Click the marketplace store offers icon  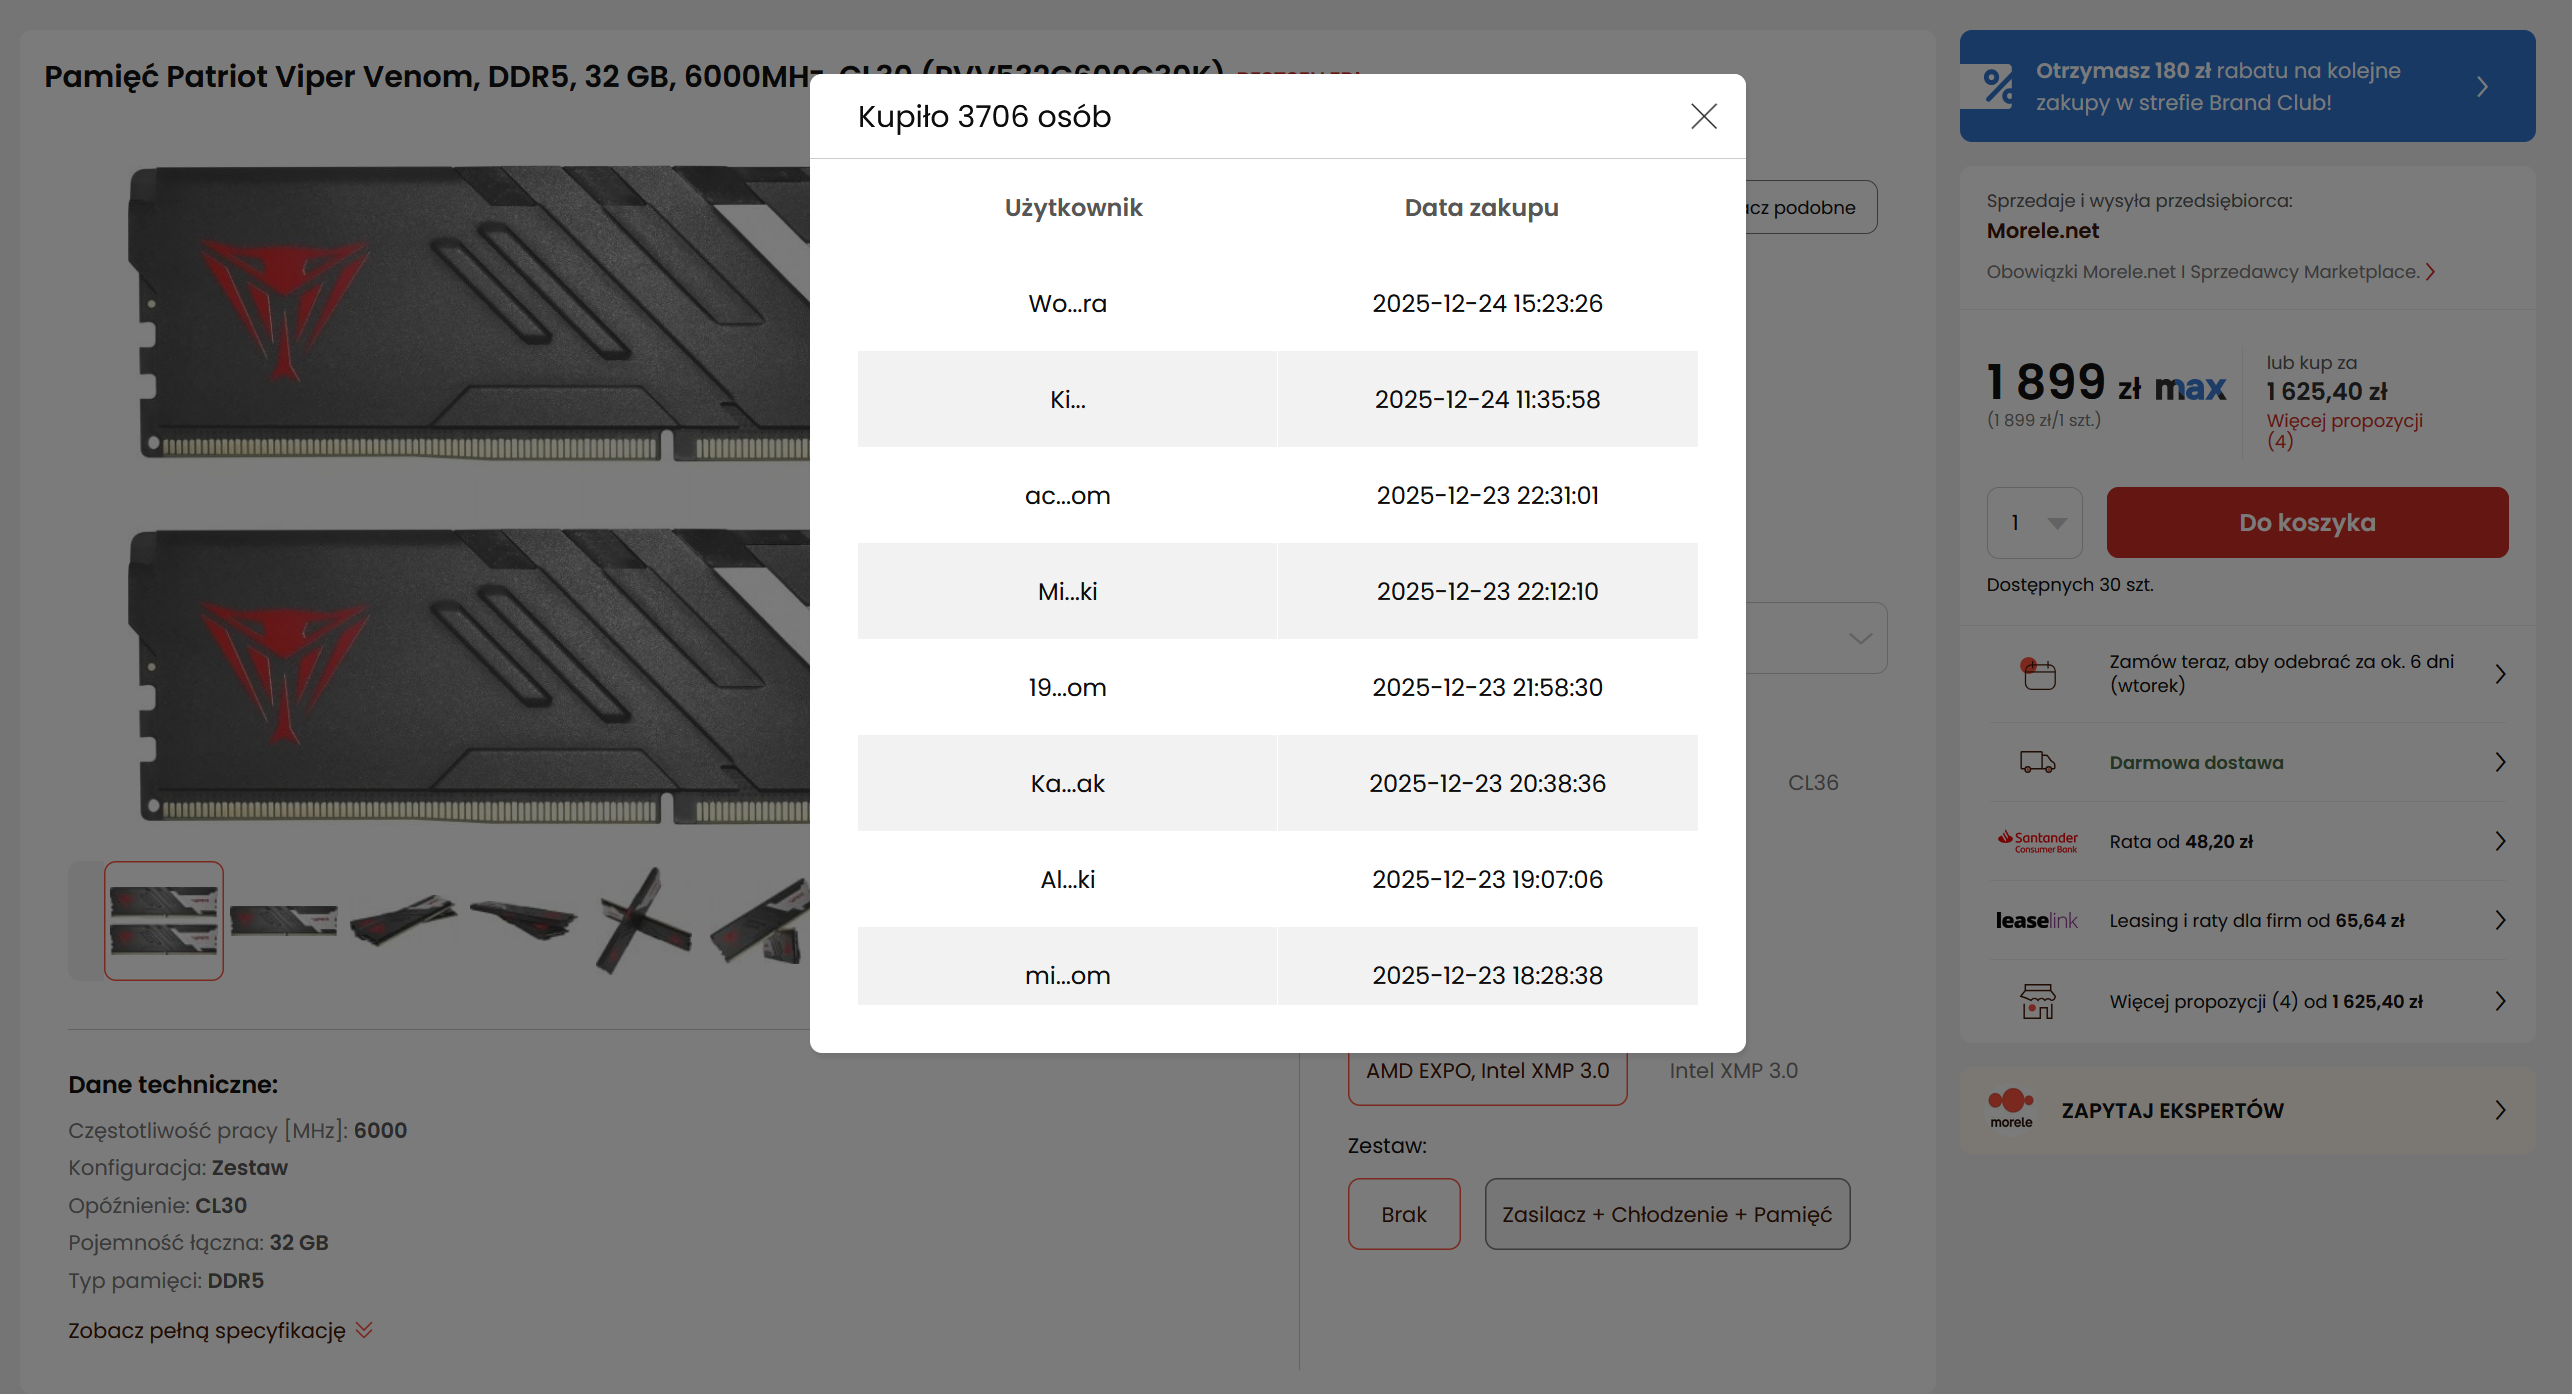click(x=2037, y=1001)
